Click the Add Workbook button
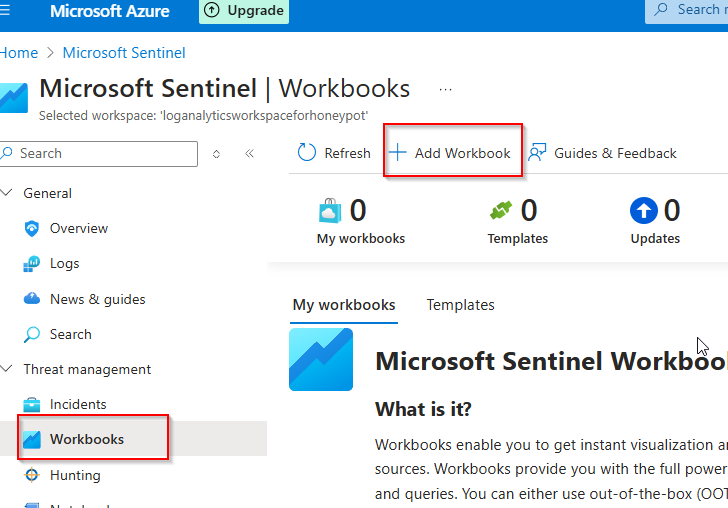Image resolution: width=728 pixels, height=508 pixels. [x=452, y=153]
